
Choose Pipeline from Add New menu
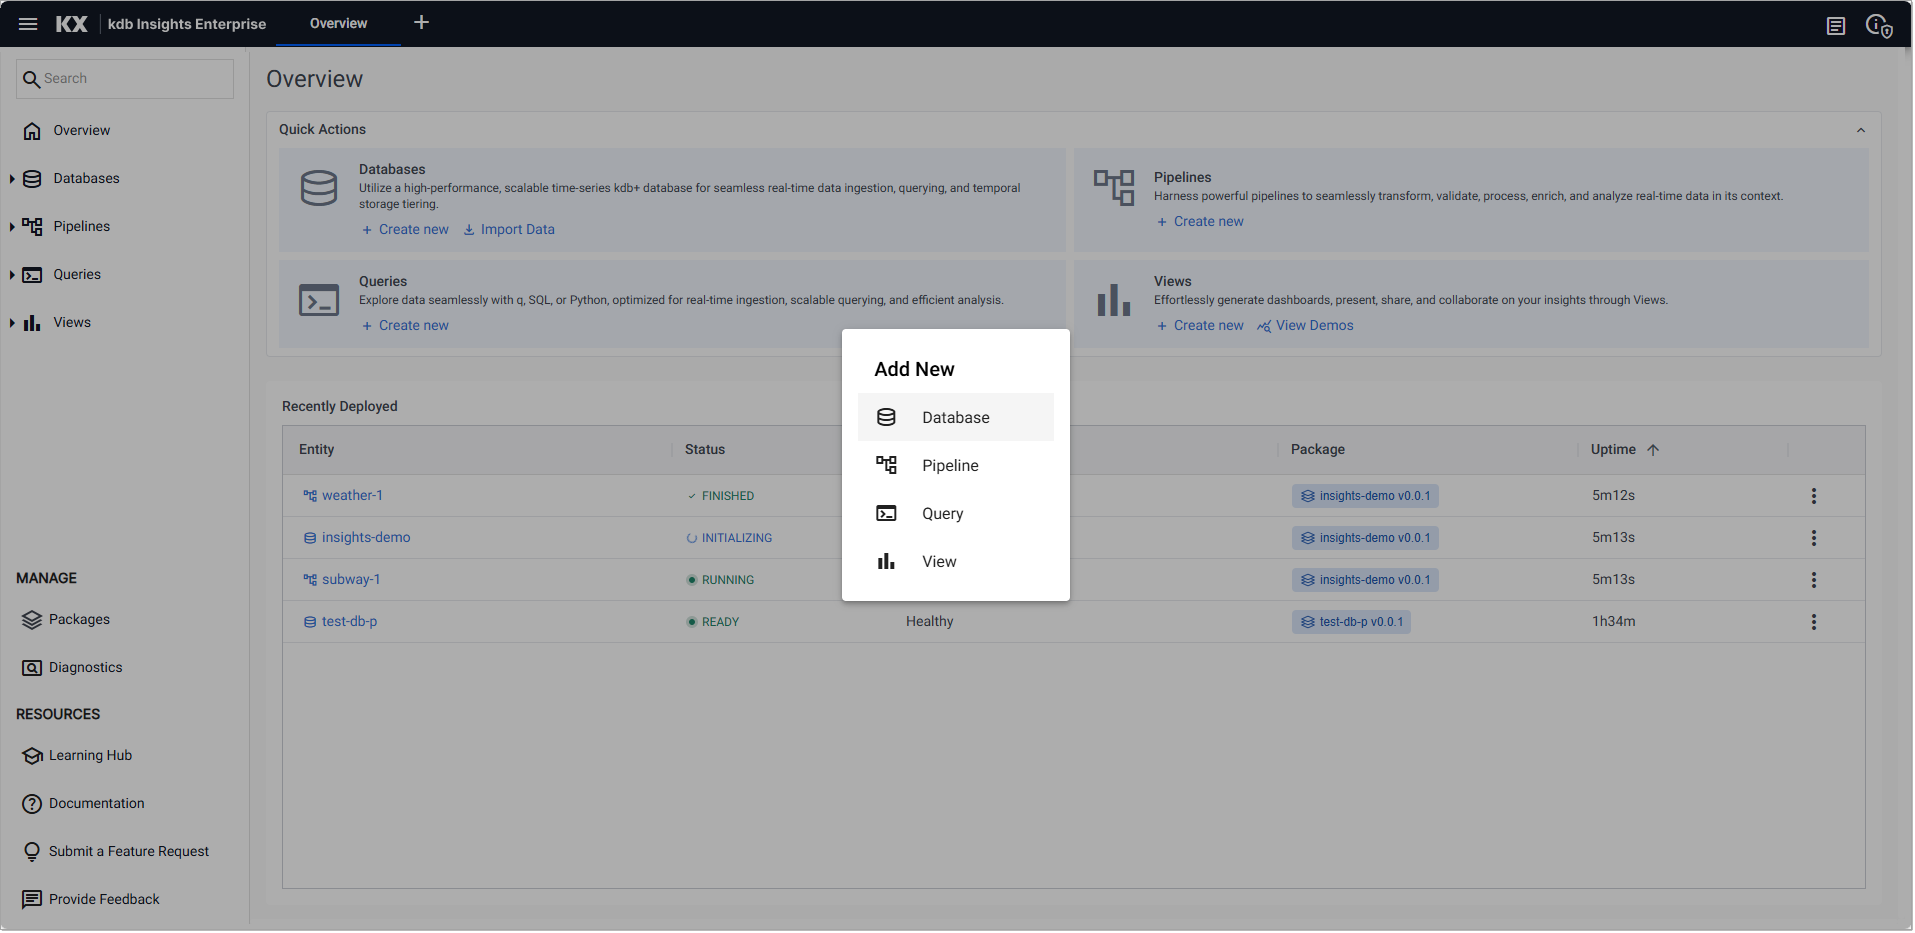coord(950,466)
